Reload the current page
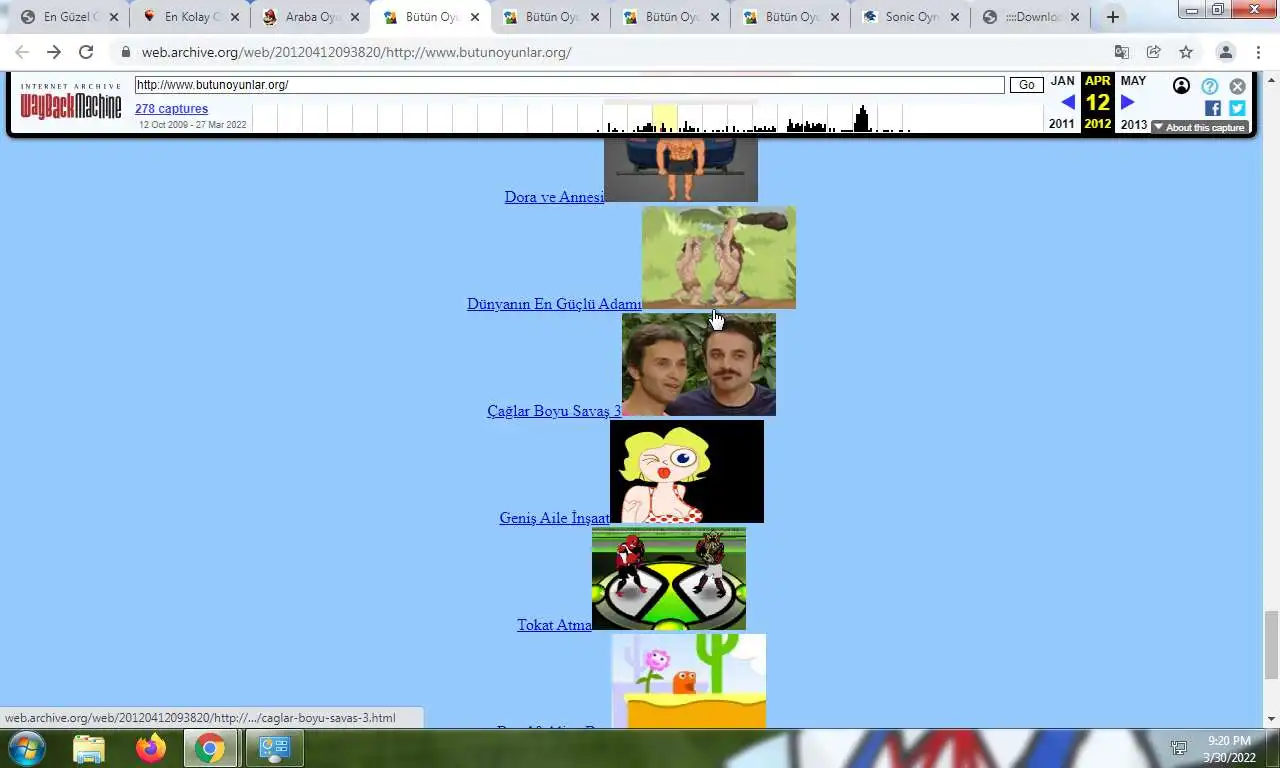The image size is (1280, 768). coord(86,52)
